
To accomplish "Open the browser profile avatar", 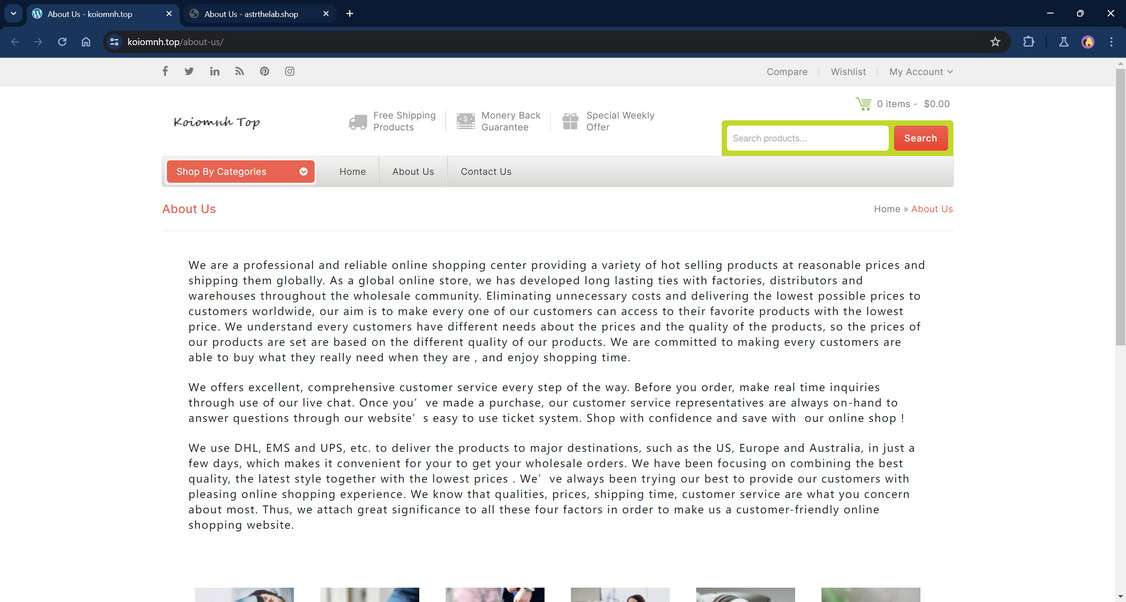I will (1088, 42).
